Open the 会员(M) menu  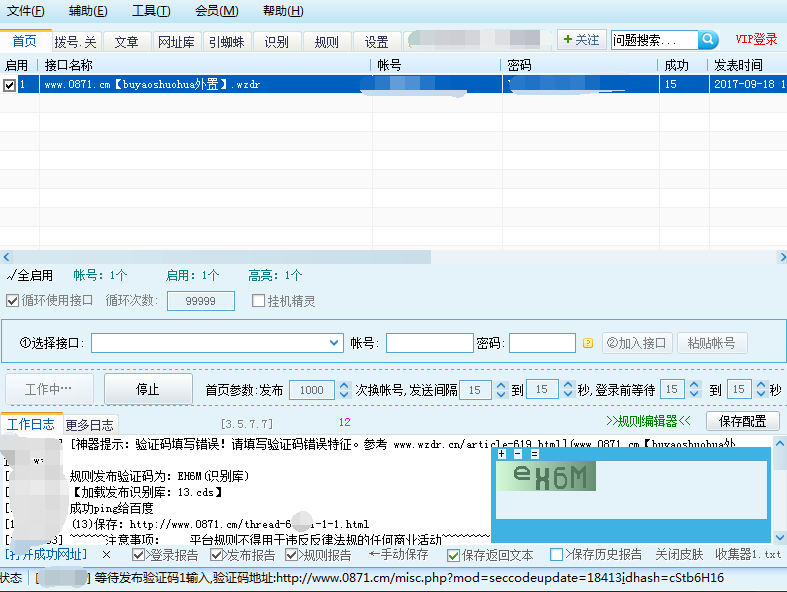pyautogui.click(x=216, y=11)
